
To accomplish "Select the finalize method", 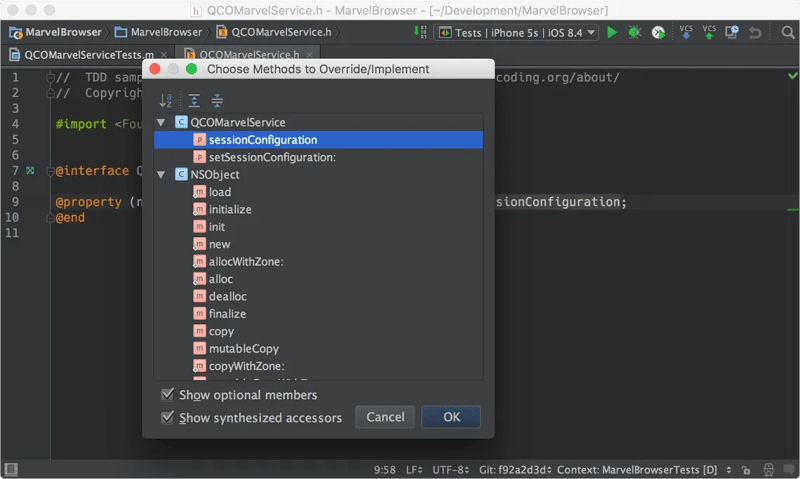I will 318,313.
